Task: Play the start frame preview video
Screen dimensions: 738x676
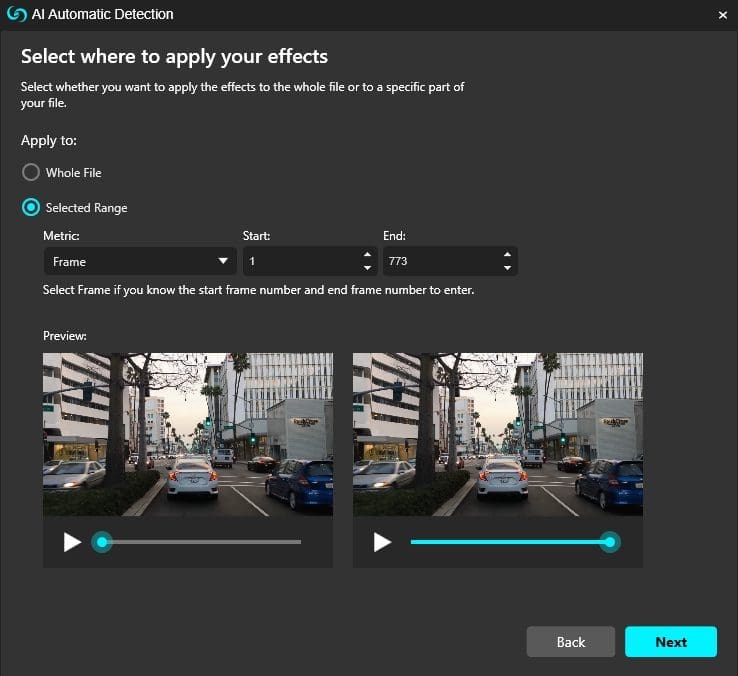Action: (72, 542)
